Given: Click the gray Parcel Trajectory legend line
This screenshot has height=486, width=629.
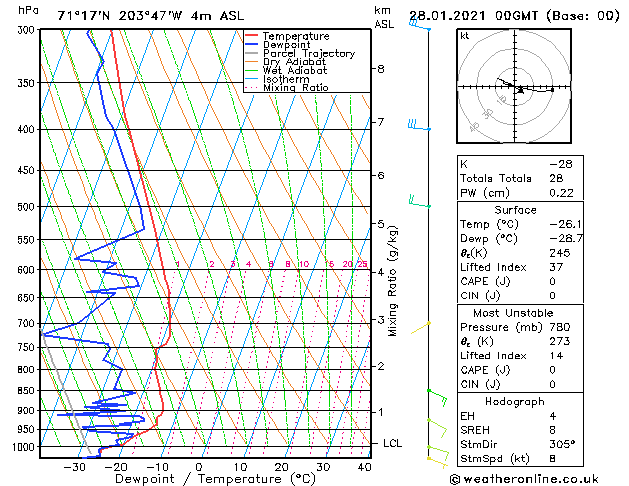Looking at the screenshot, I should pos(252,53).
